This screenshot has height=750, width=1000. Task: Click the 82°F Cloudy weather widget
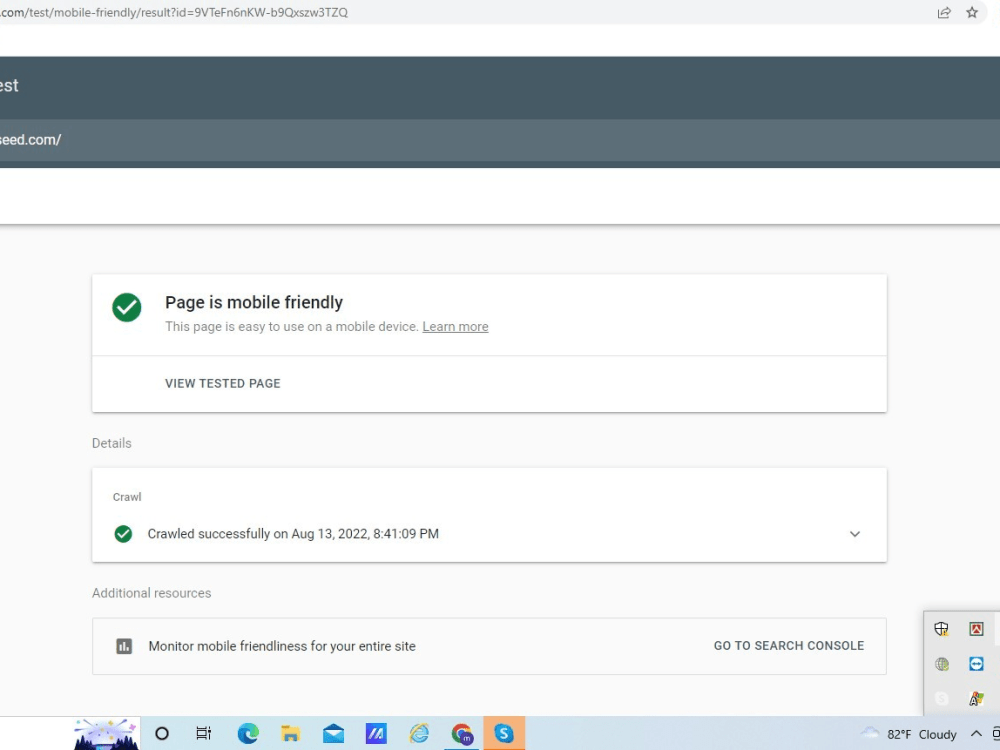[x=909, y=734]
